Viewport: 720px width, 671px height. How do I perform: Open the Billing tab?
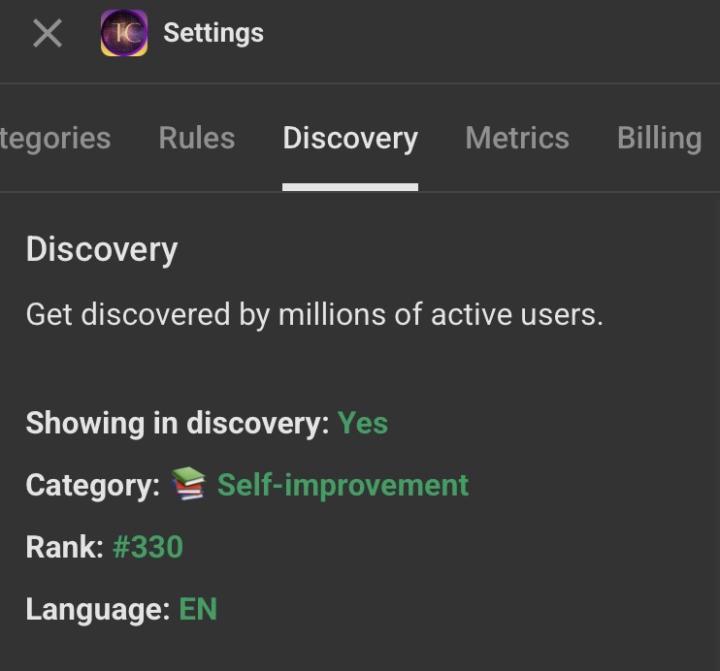coord(659,138)
